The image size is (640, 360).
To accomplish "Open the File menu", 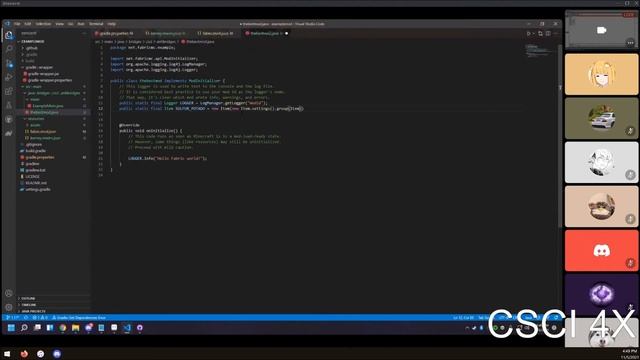I will click(x=17, y=24).
